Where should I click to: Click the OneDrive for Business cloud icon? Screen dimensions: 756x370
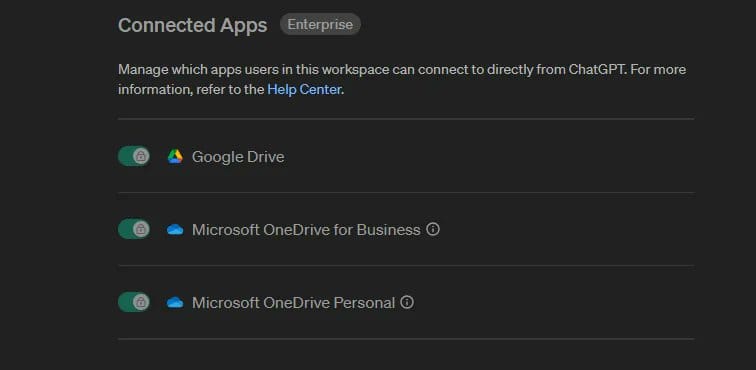click(x=175, y=230)
